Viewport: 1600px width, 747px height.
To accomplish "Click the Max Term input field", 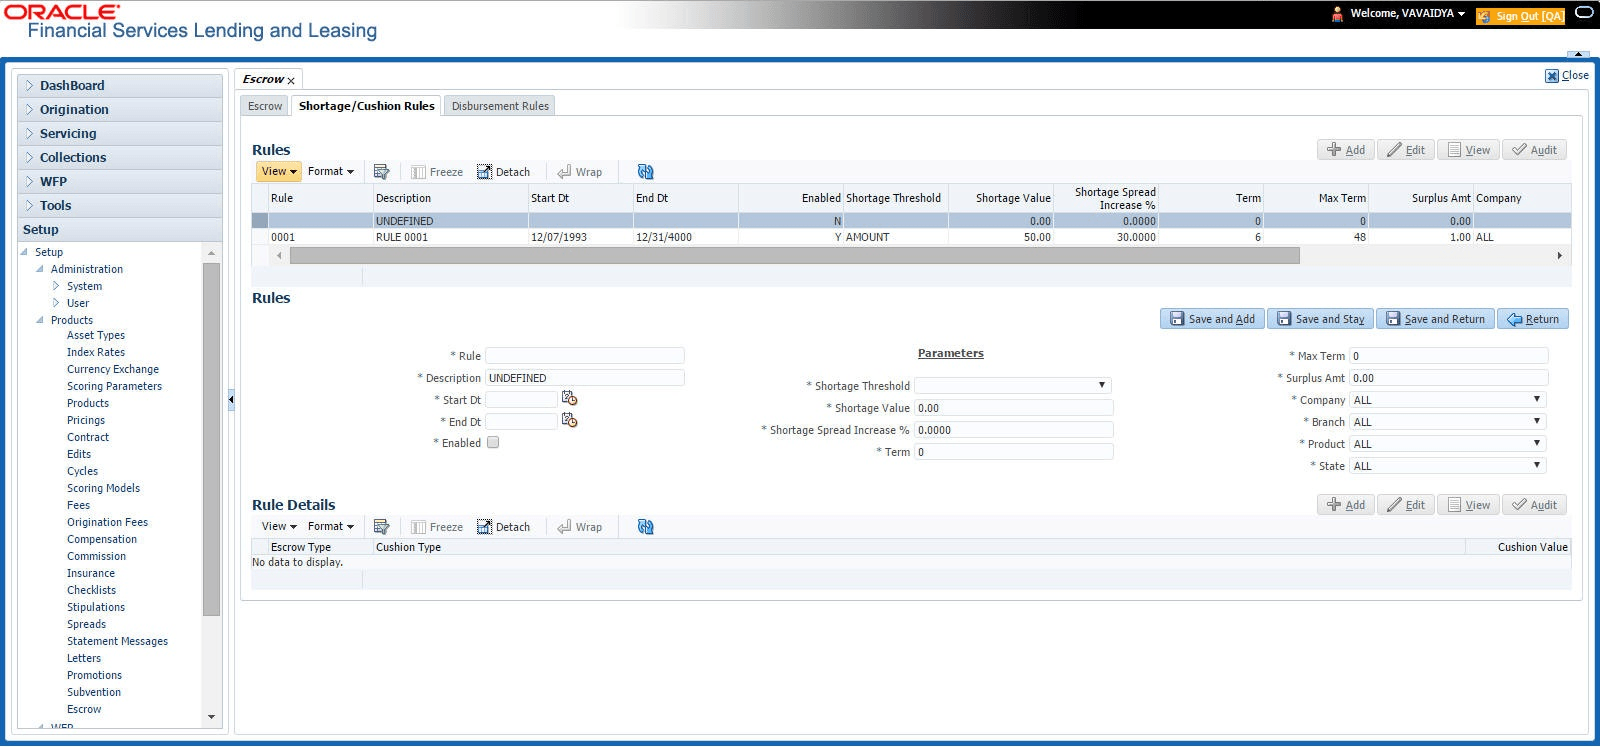I will pyautogui.click(x=1449, y=356).
